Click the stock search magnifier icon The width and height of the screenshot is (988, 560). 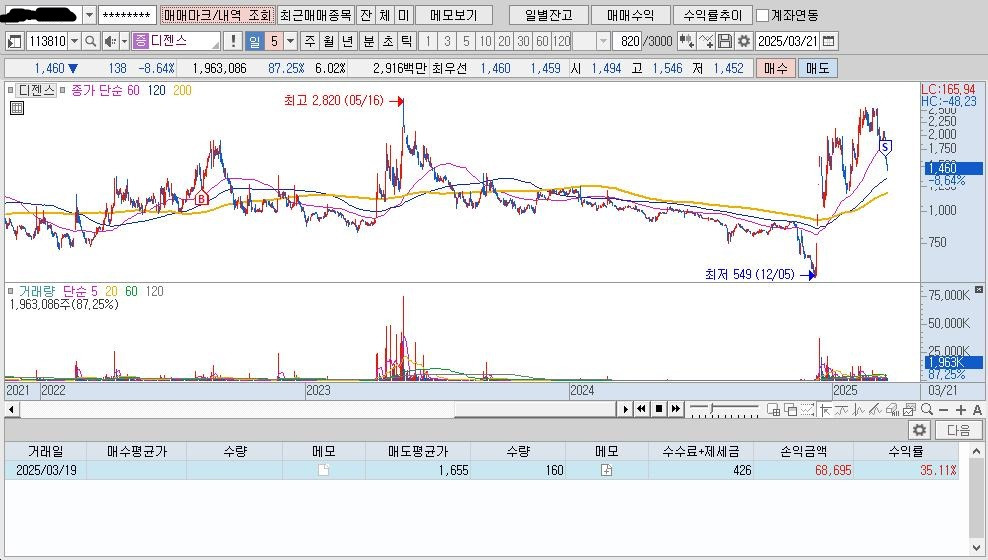point(90,41)
